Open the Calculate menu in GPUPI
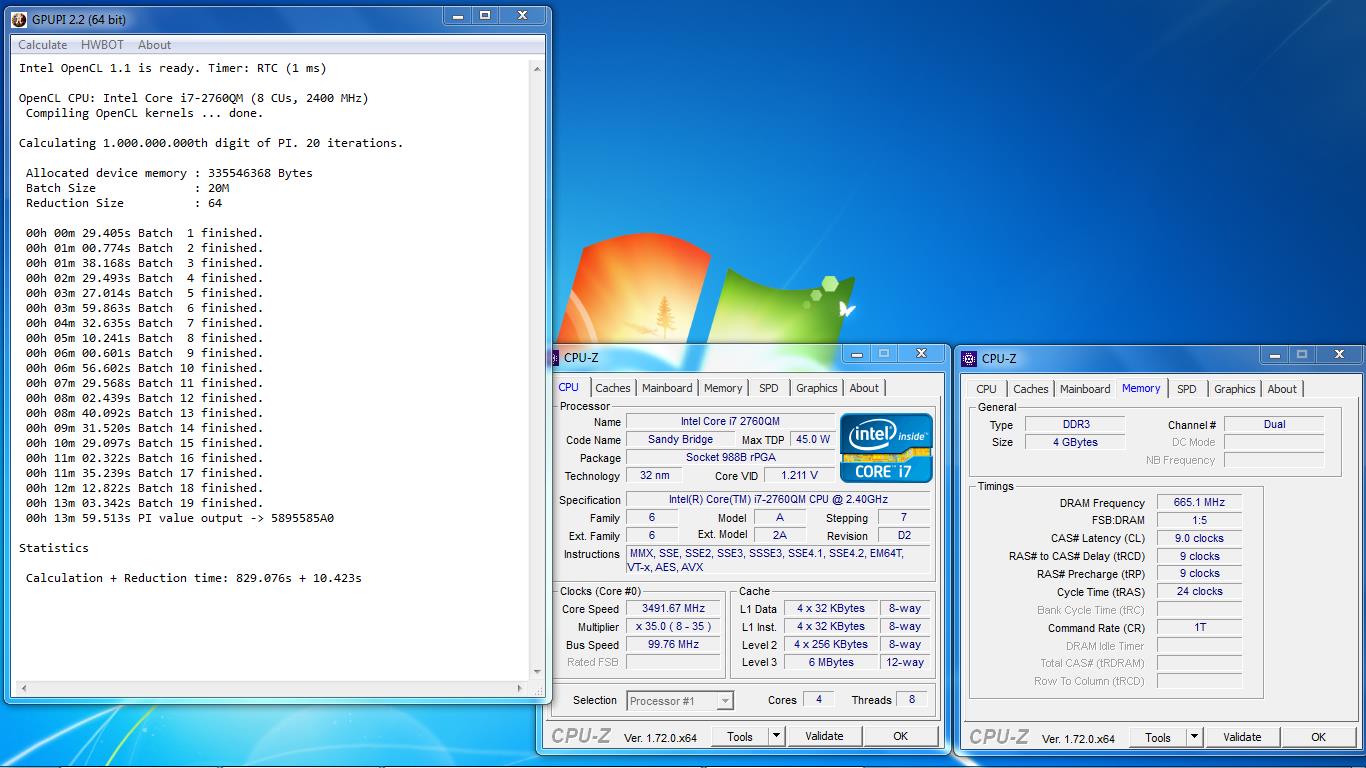 click(x=43, y=44)
